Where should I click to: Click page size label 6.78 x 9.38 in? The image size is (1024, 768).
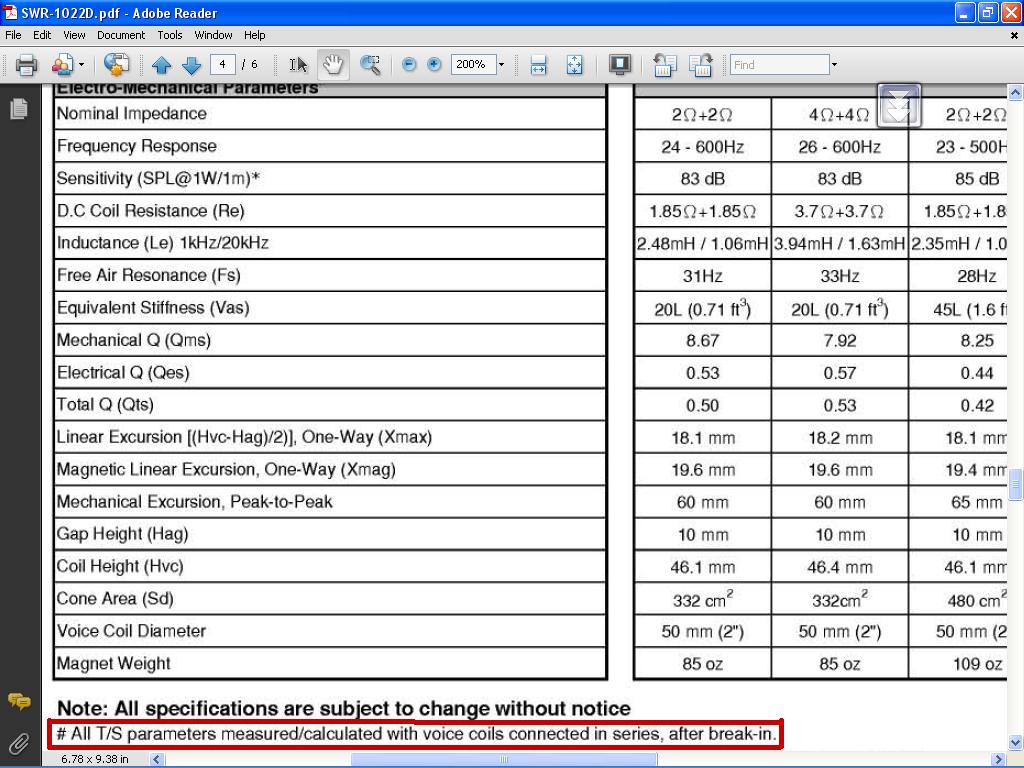[x=95, y=759]
